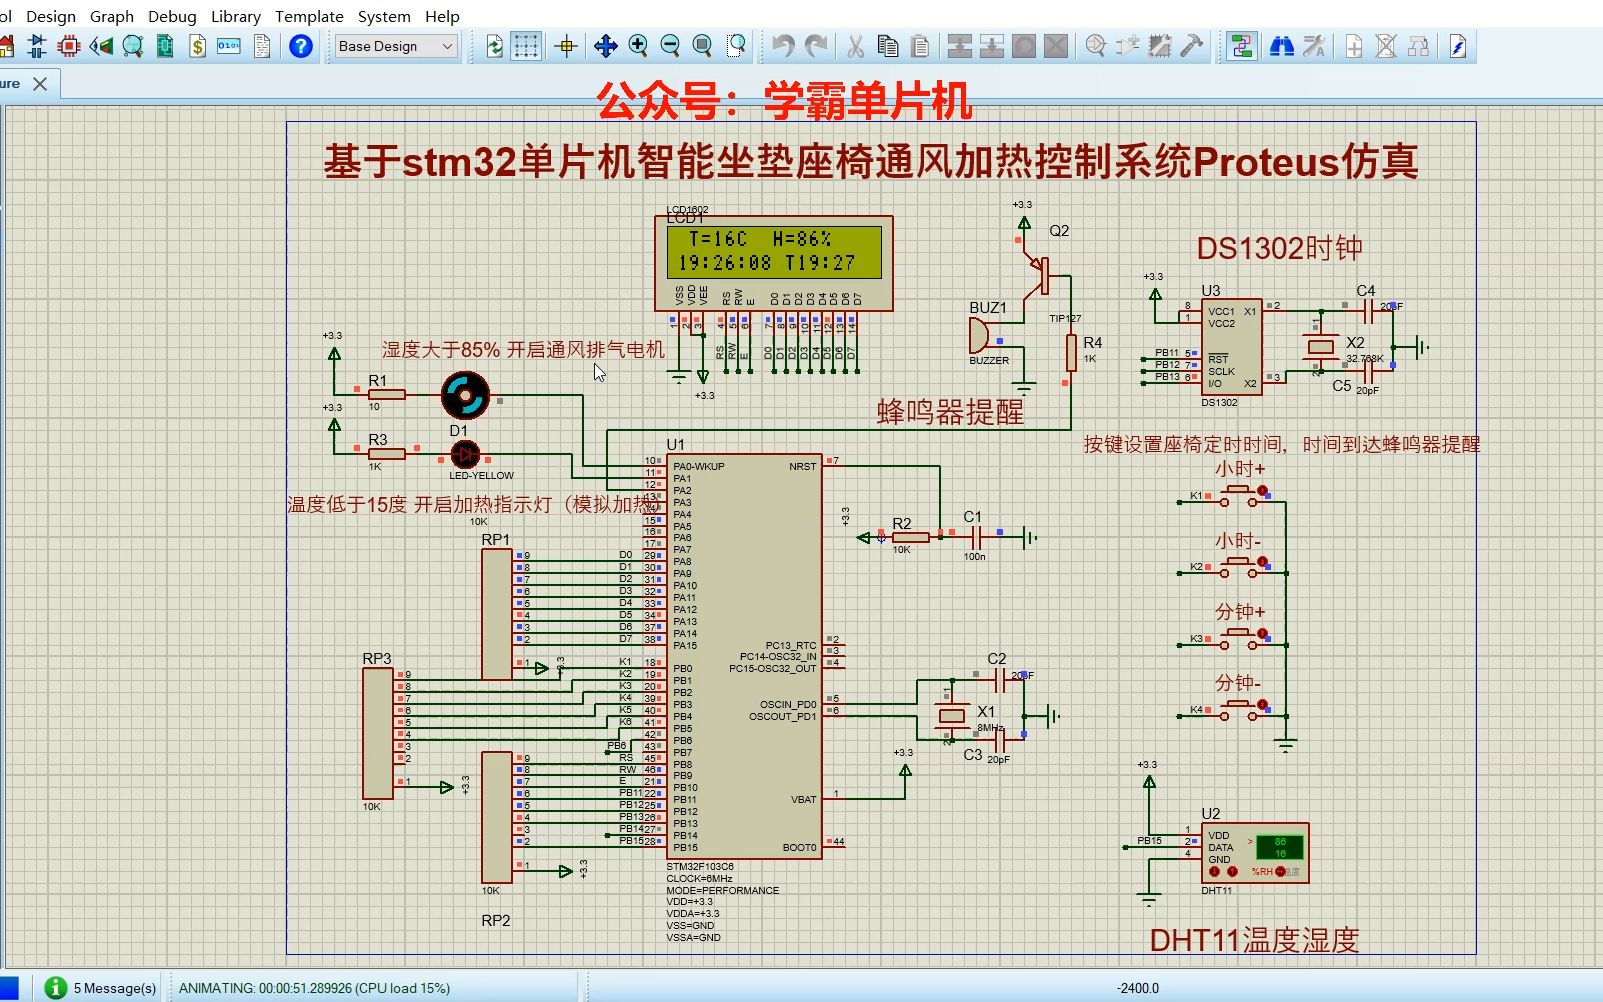Open Source Code 0101 icon

[x=229, y=46]
